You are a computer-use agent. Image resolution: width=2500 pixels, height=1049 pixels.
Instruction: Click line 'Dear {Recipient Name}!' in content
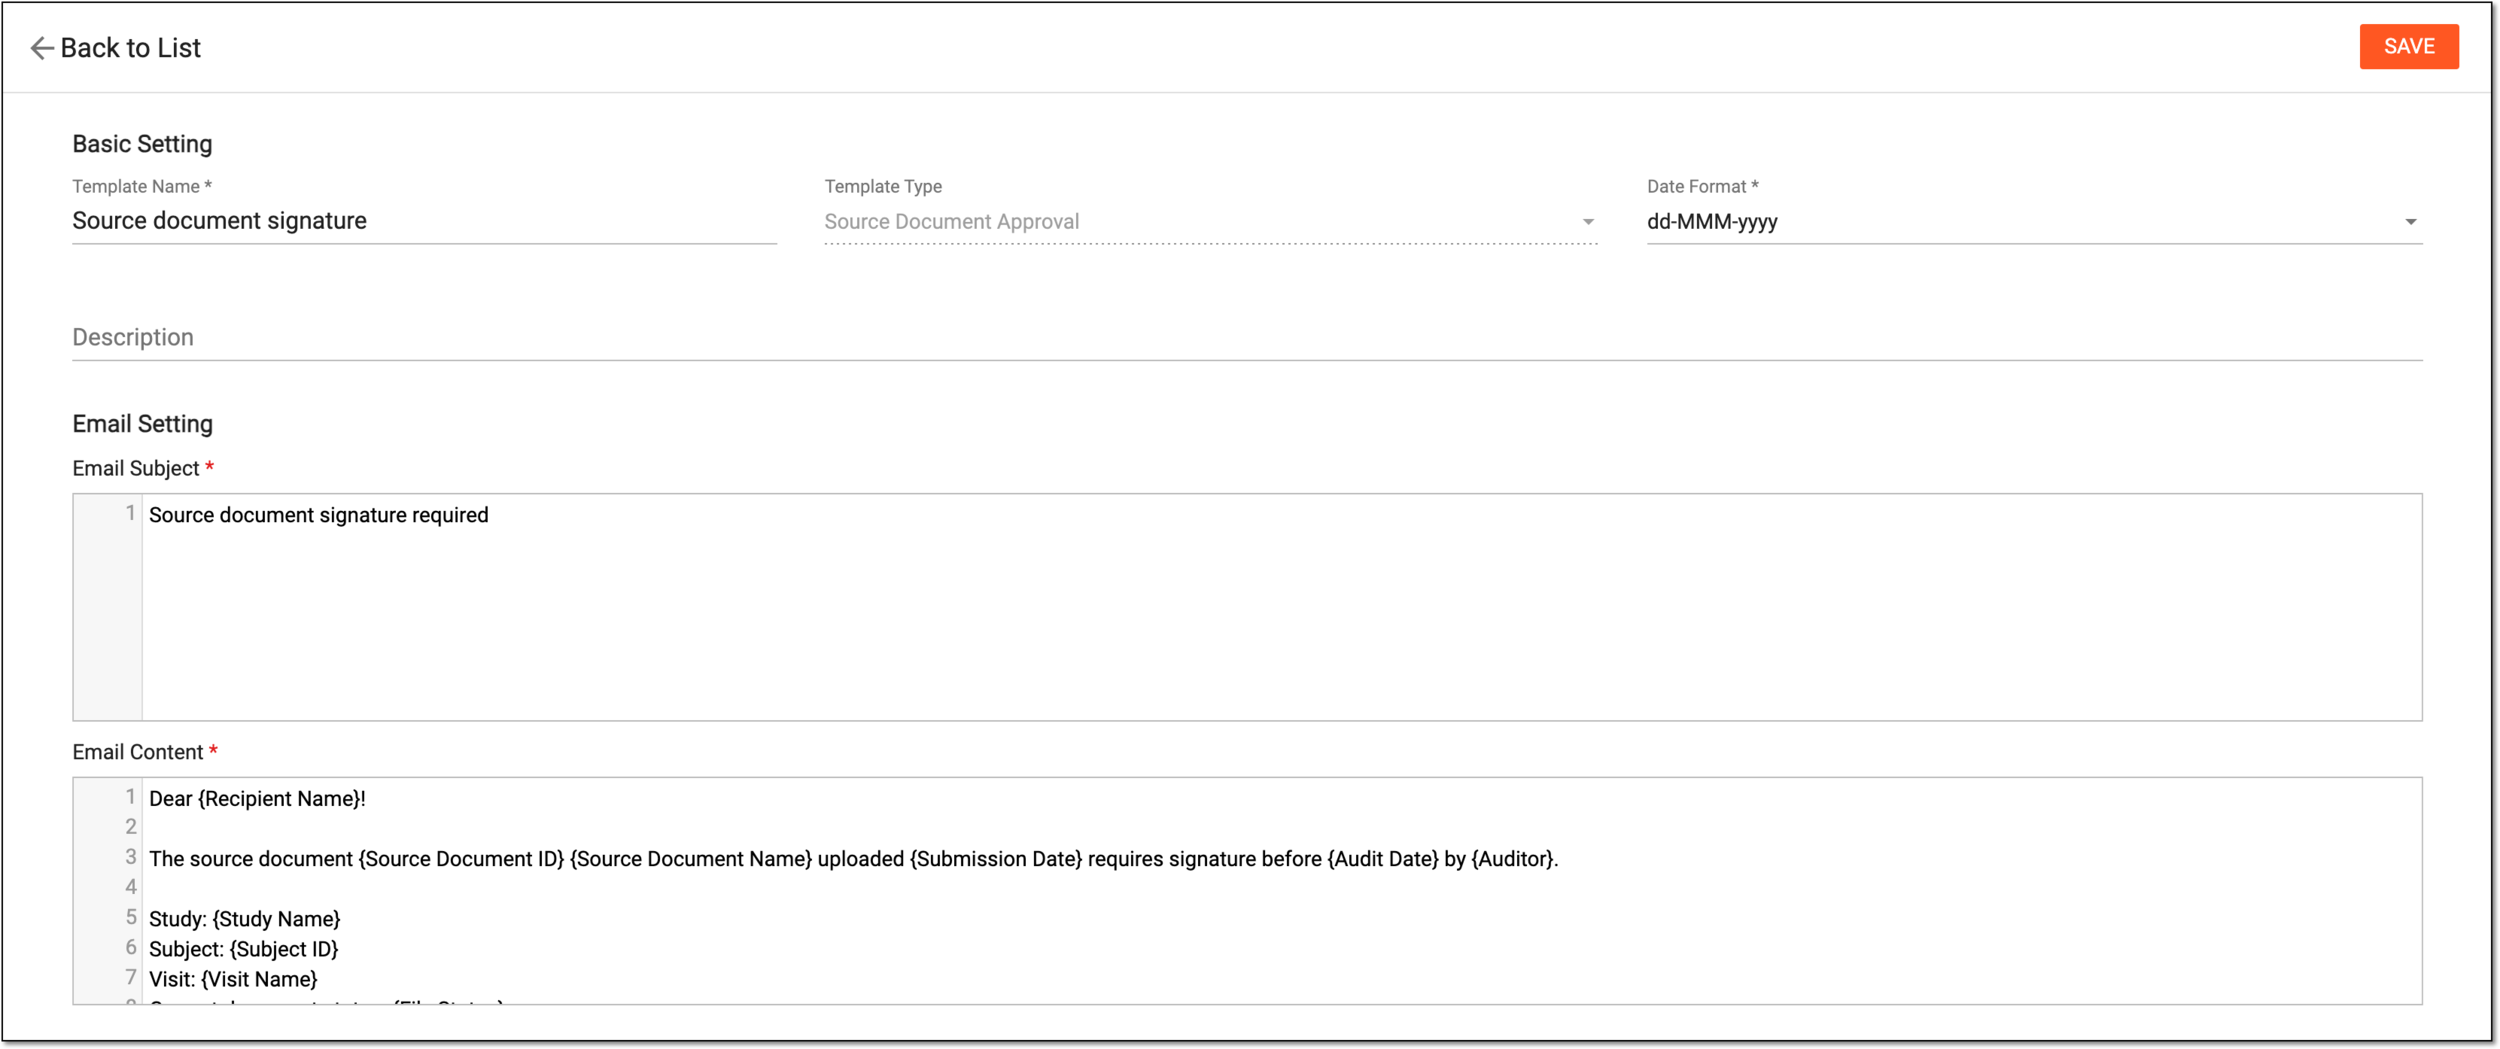[x=257, y=799]
